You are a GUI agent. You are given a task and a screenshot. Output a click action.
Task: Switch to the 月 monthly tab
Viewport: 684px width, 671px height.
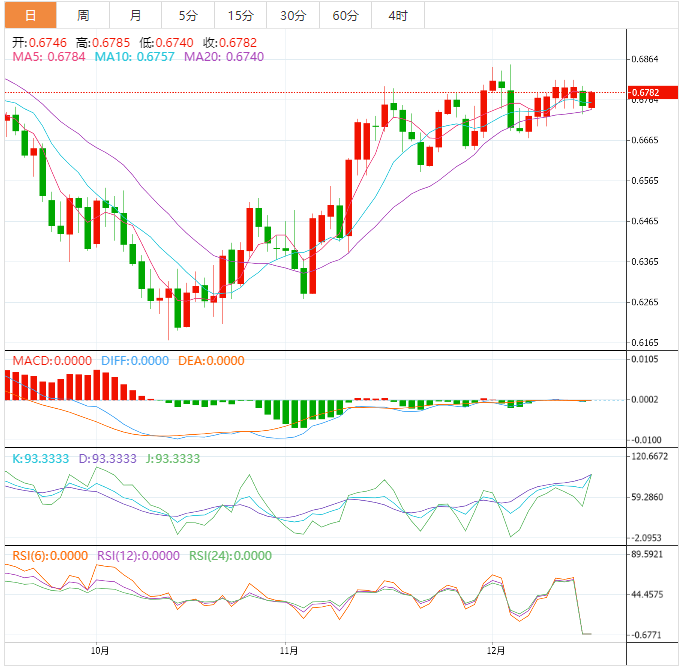pos(135,15)
